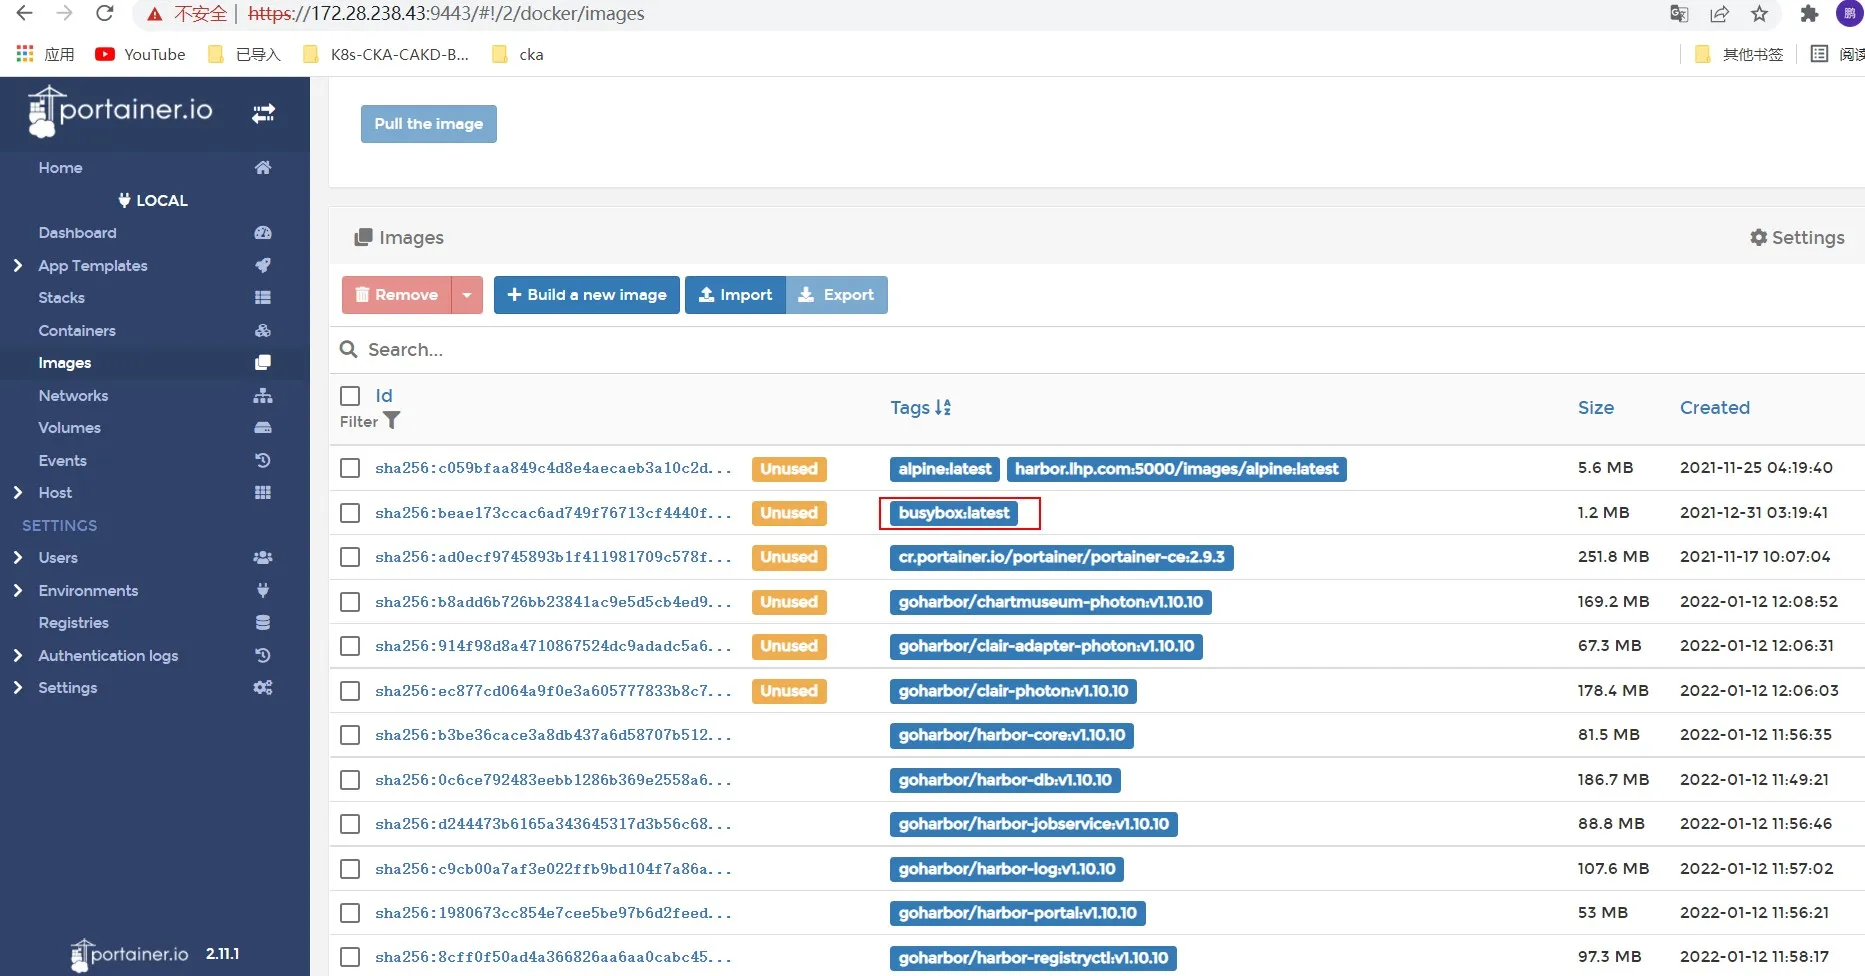1865x976 pixels.
Task: Expand the App Templates sidebar chevron
Action: click(x=18, y=265)
